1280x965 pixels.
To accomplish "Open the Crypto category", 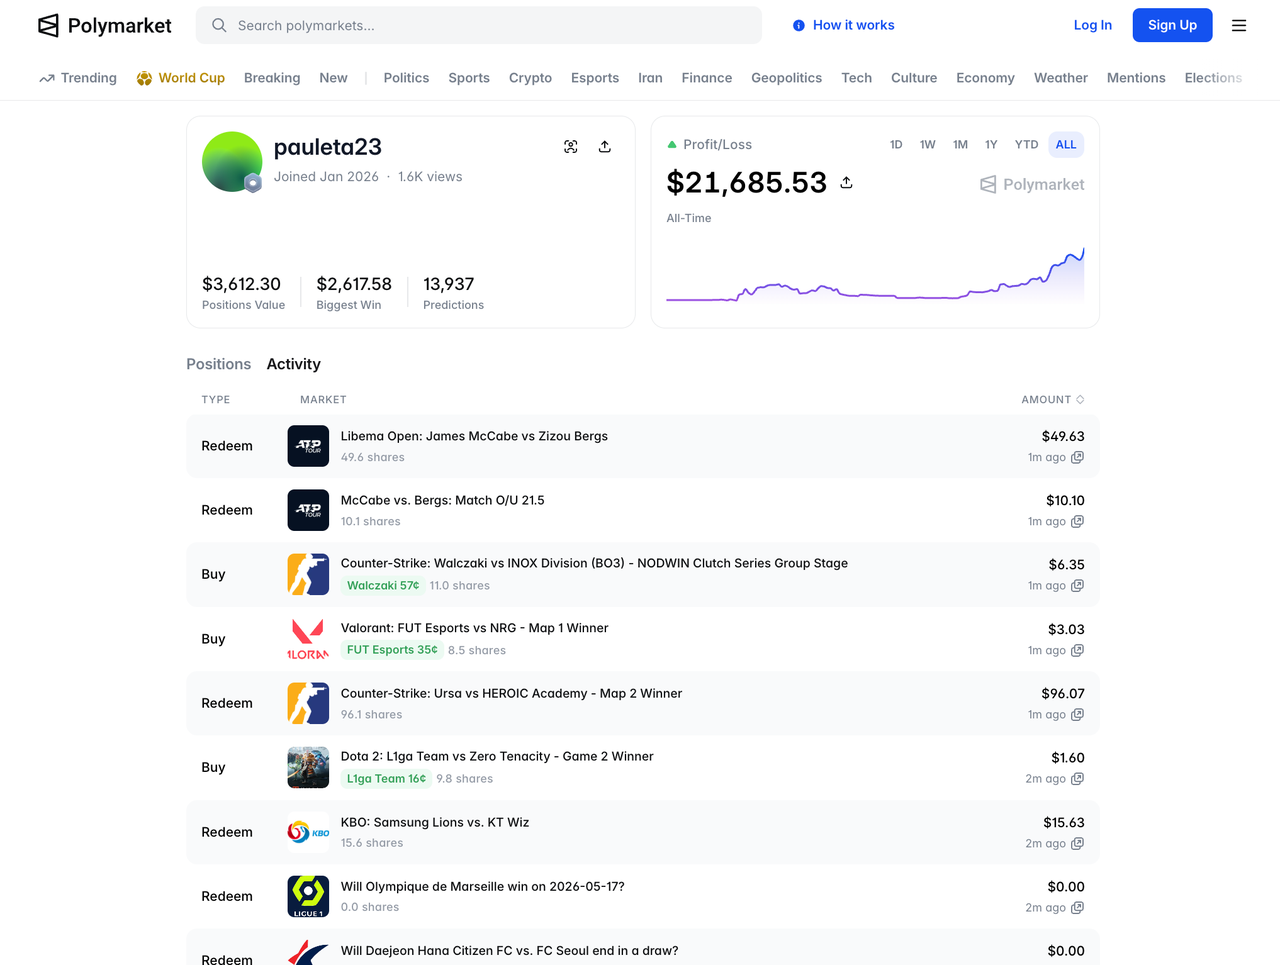I will click(530, 78).
